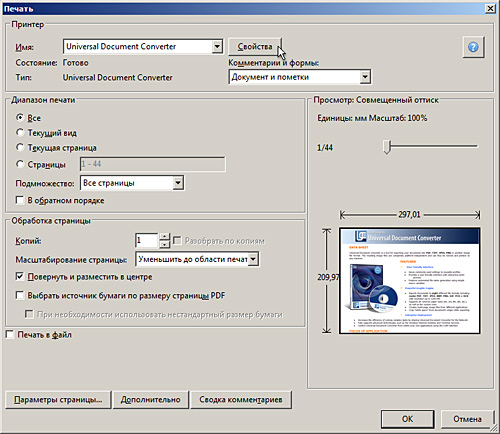Screen dimensions: 500x434
Task: Increase copies with up spinner arrow
Action: pyautogui.click(x=164, y=237)
